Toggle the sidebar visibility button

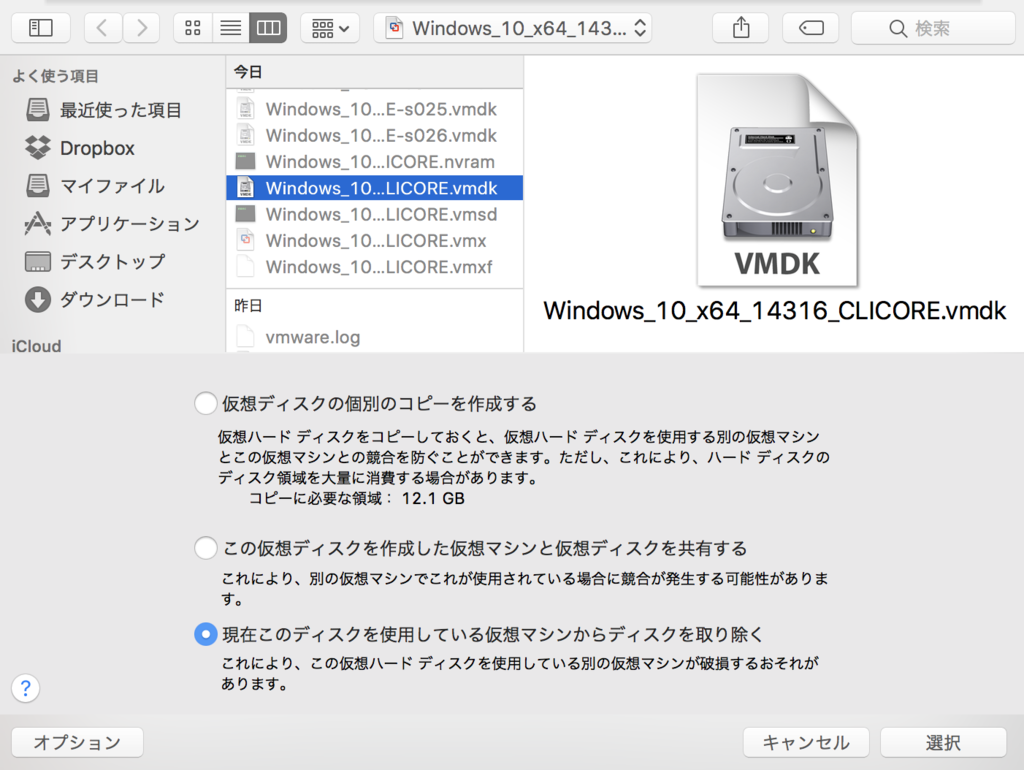(40, 28)
